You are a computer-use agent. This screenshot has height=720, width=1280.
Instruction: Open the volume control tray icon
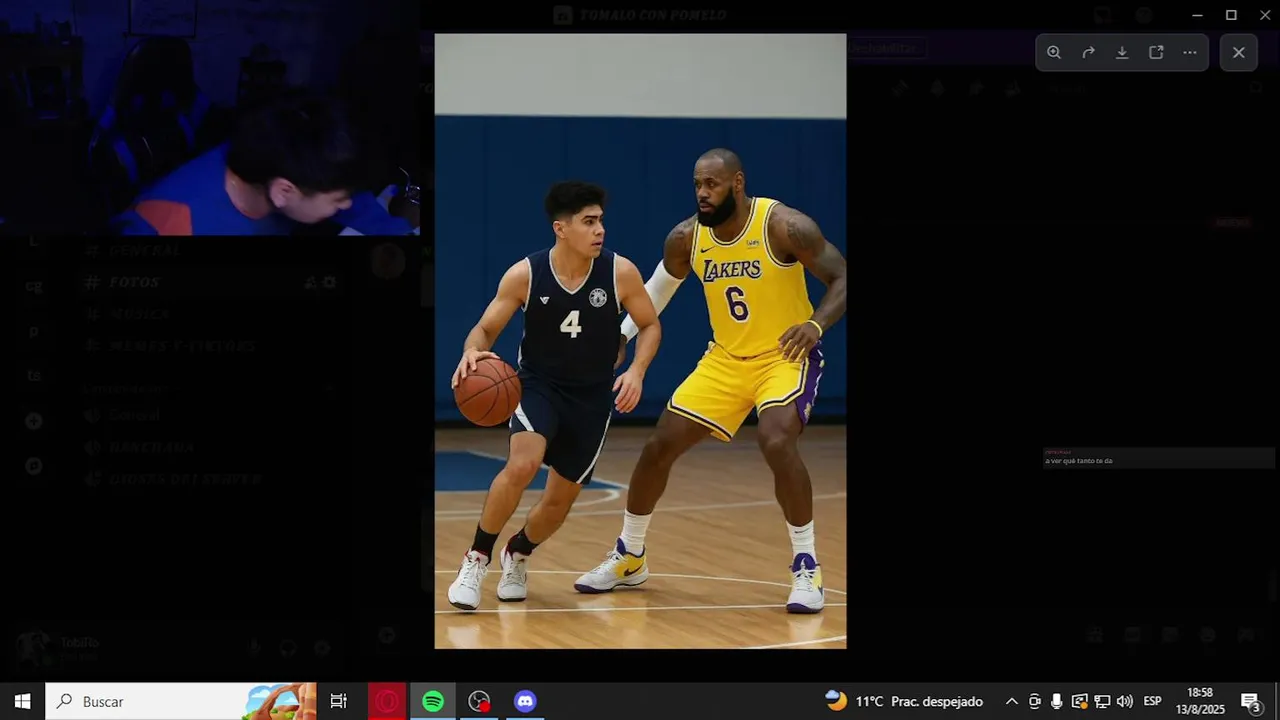1125,701
